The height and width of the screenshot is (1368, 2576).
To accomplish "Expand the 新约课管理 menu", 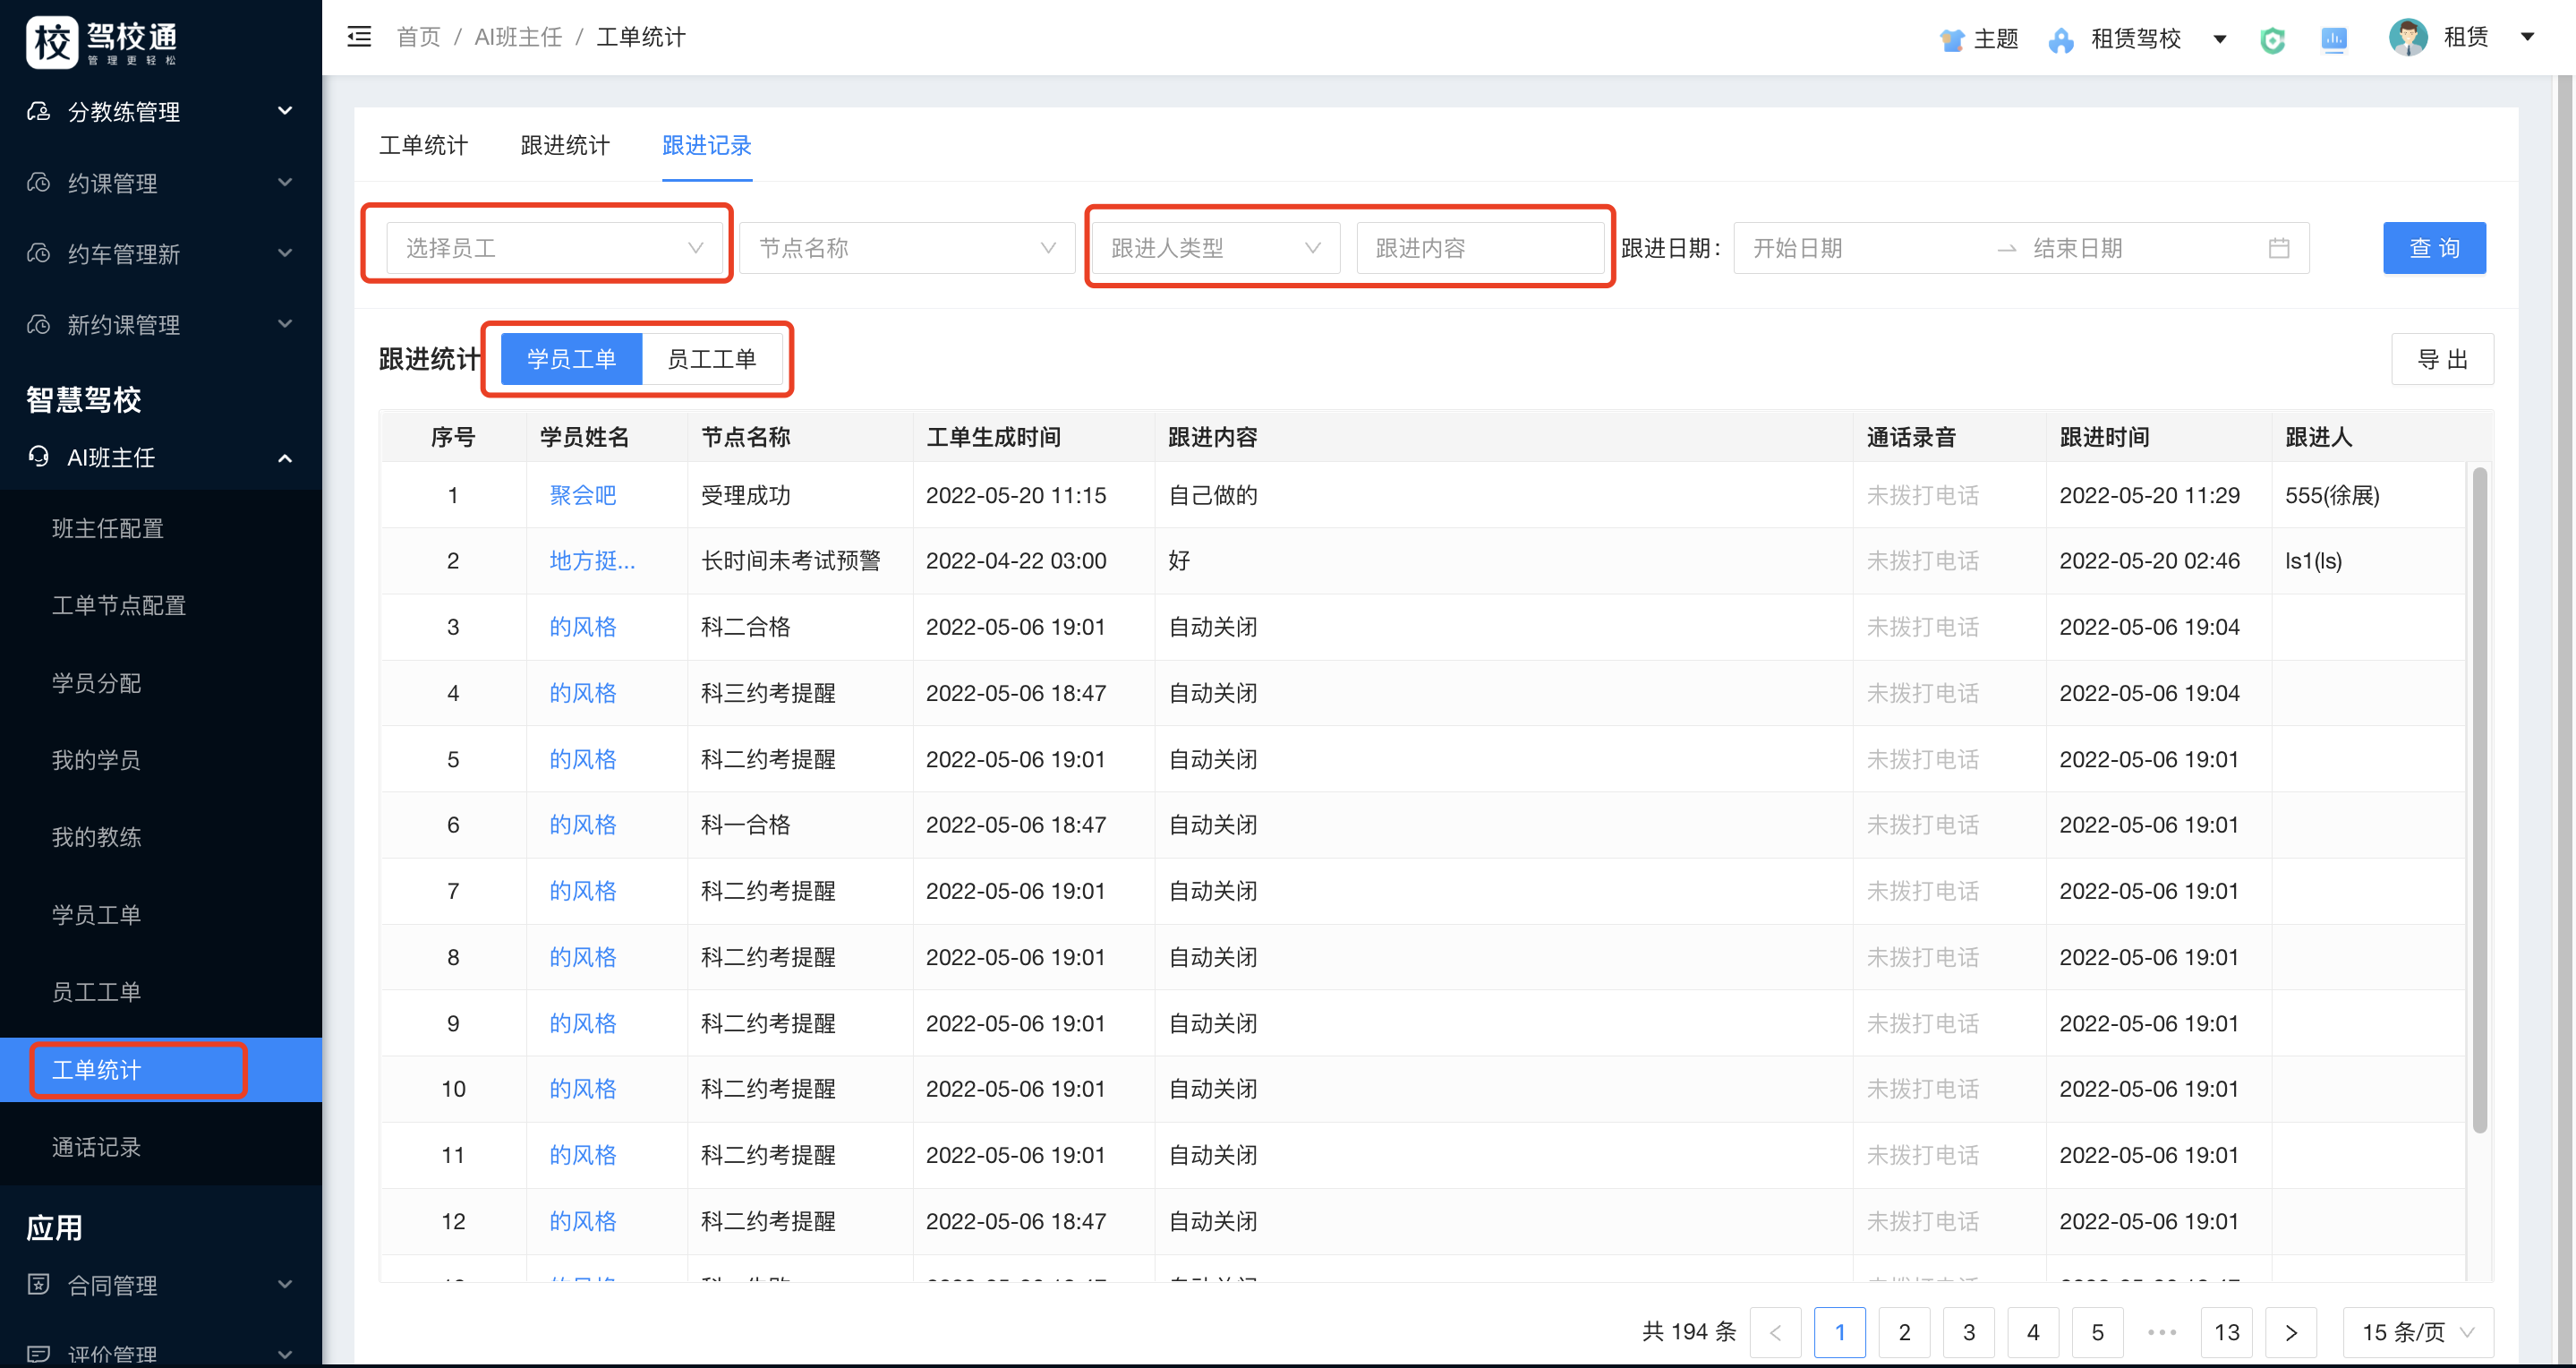I will [x=285, y=324].
